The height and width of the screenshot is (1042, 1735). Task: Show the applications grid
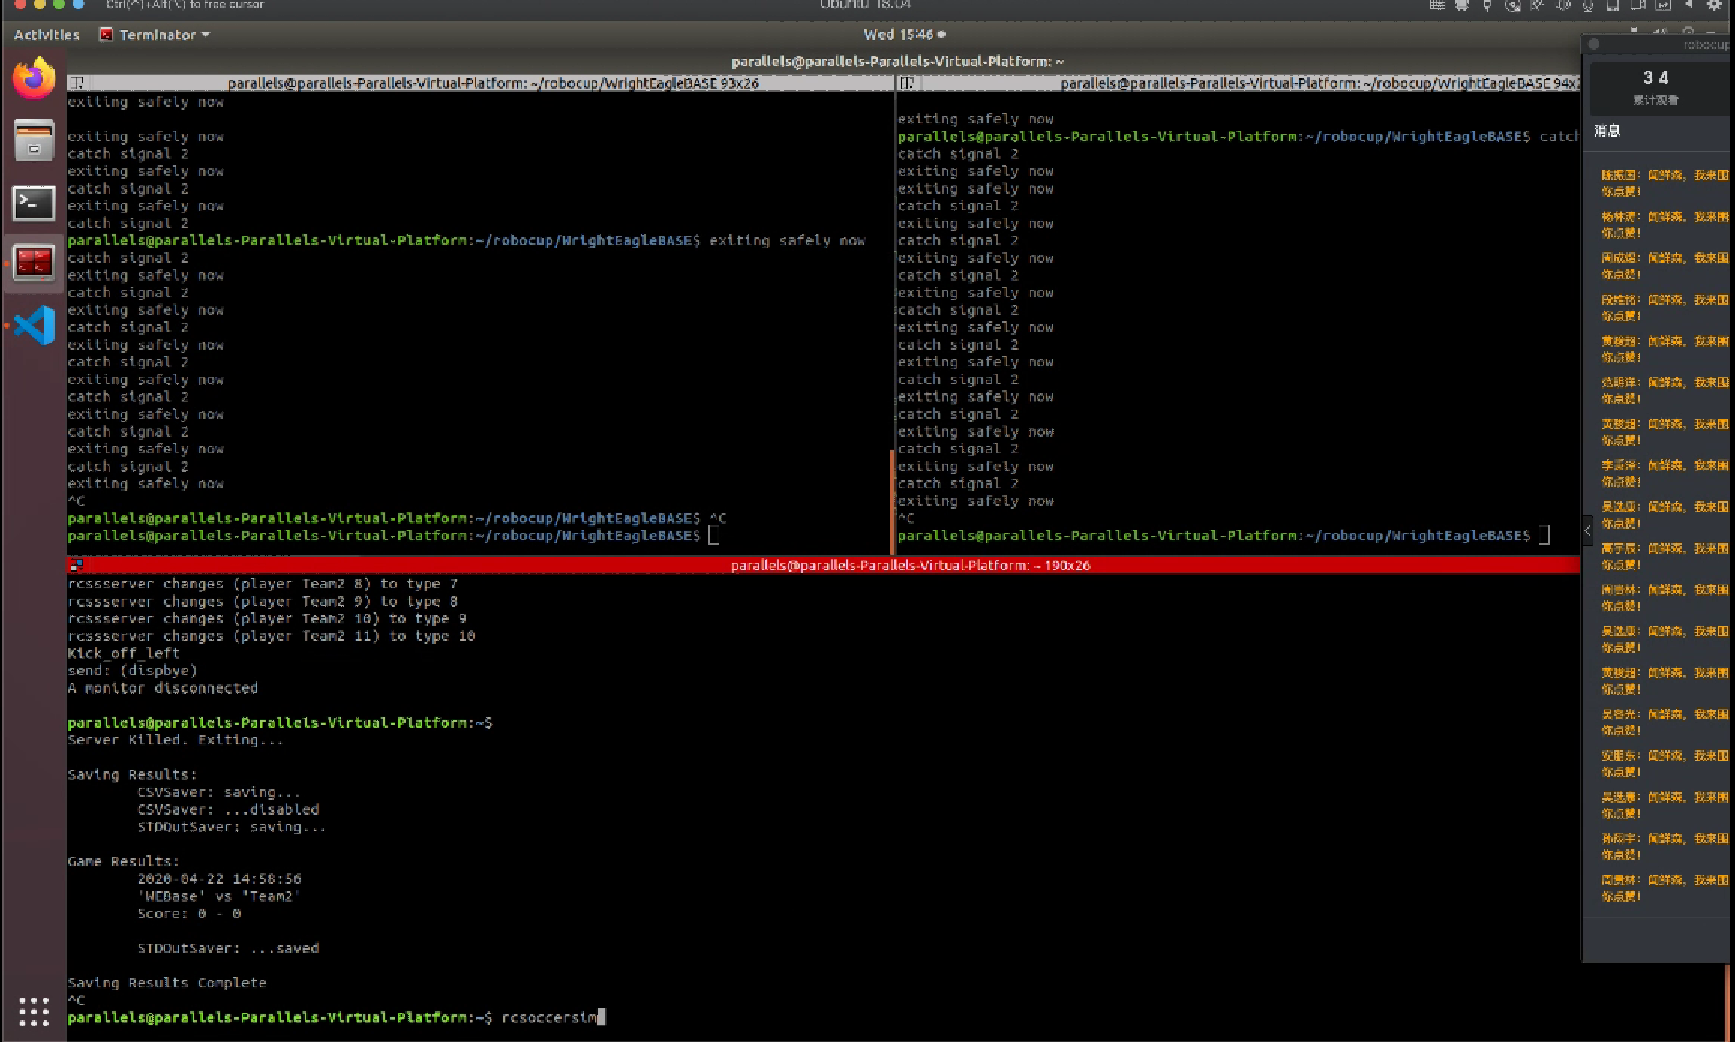tap(34, 1011)
